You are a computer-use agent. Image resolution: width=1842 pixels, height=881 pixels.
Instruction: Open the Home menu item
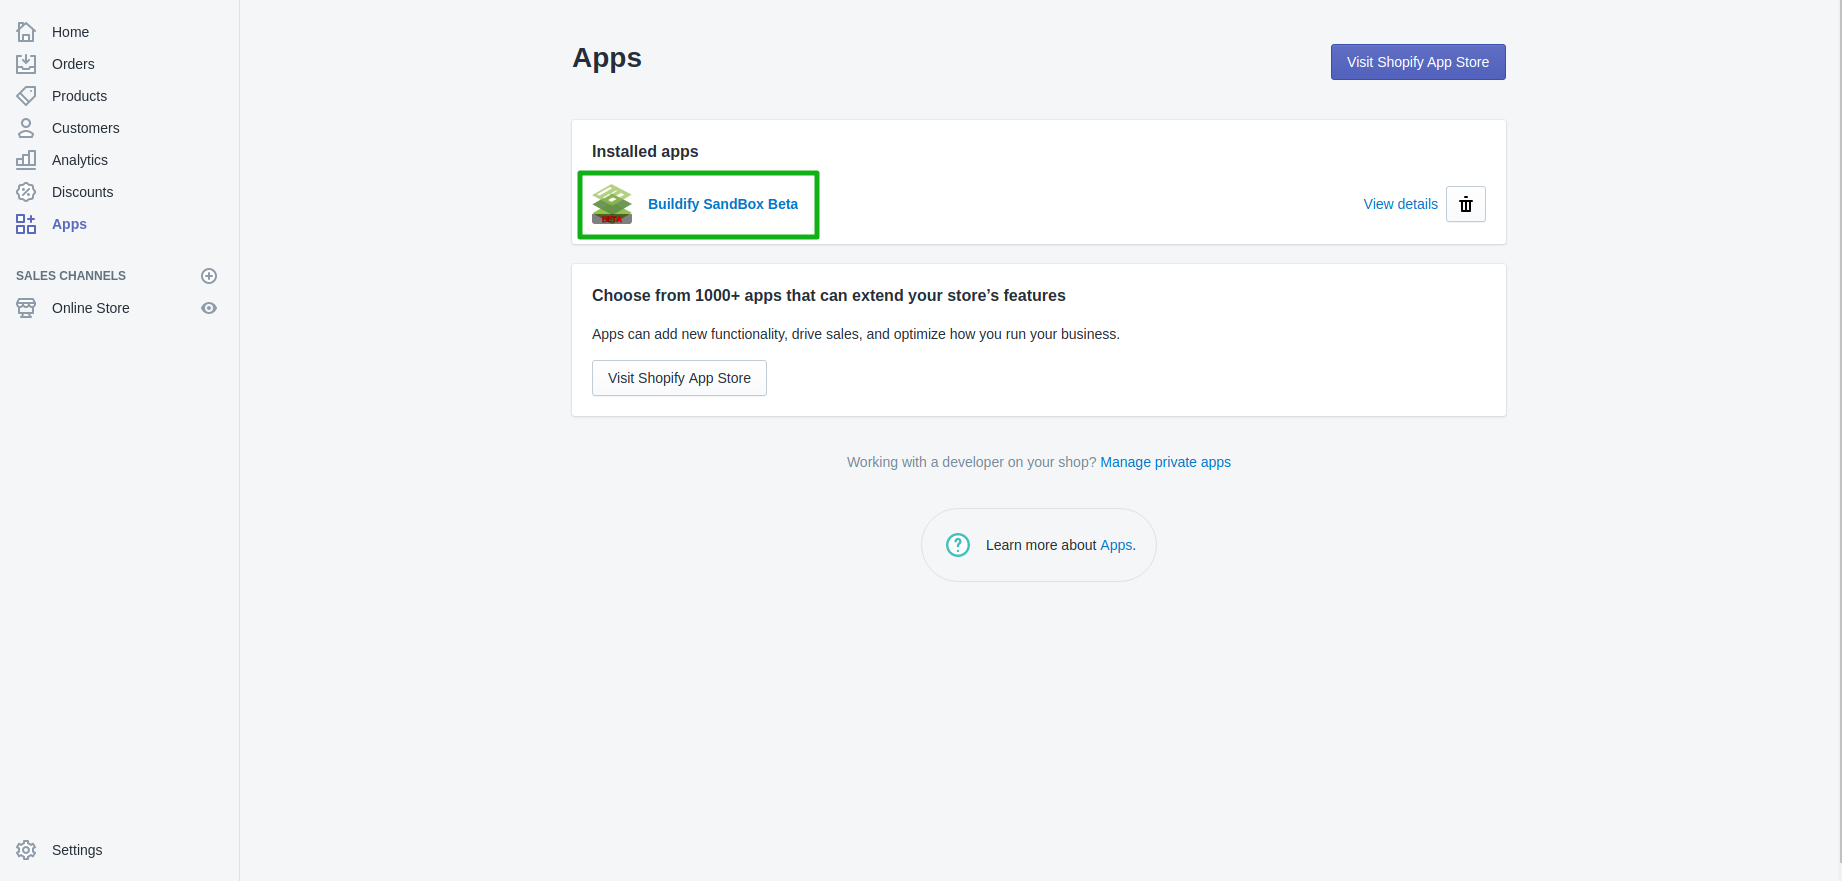(70, 32)
